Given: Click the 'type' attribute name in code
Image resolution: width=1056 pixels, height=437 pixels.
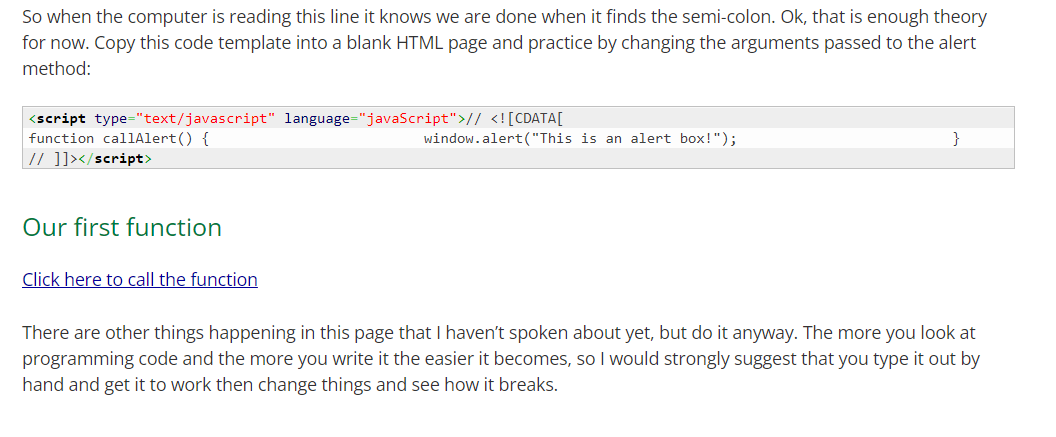Looking at the screenshot, I should 110,119.
